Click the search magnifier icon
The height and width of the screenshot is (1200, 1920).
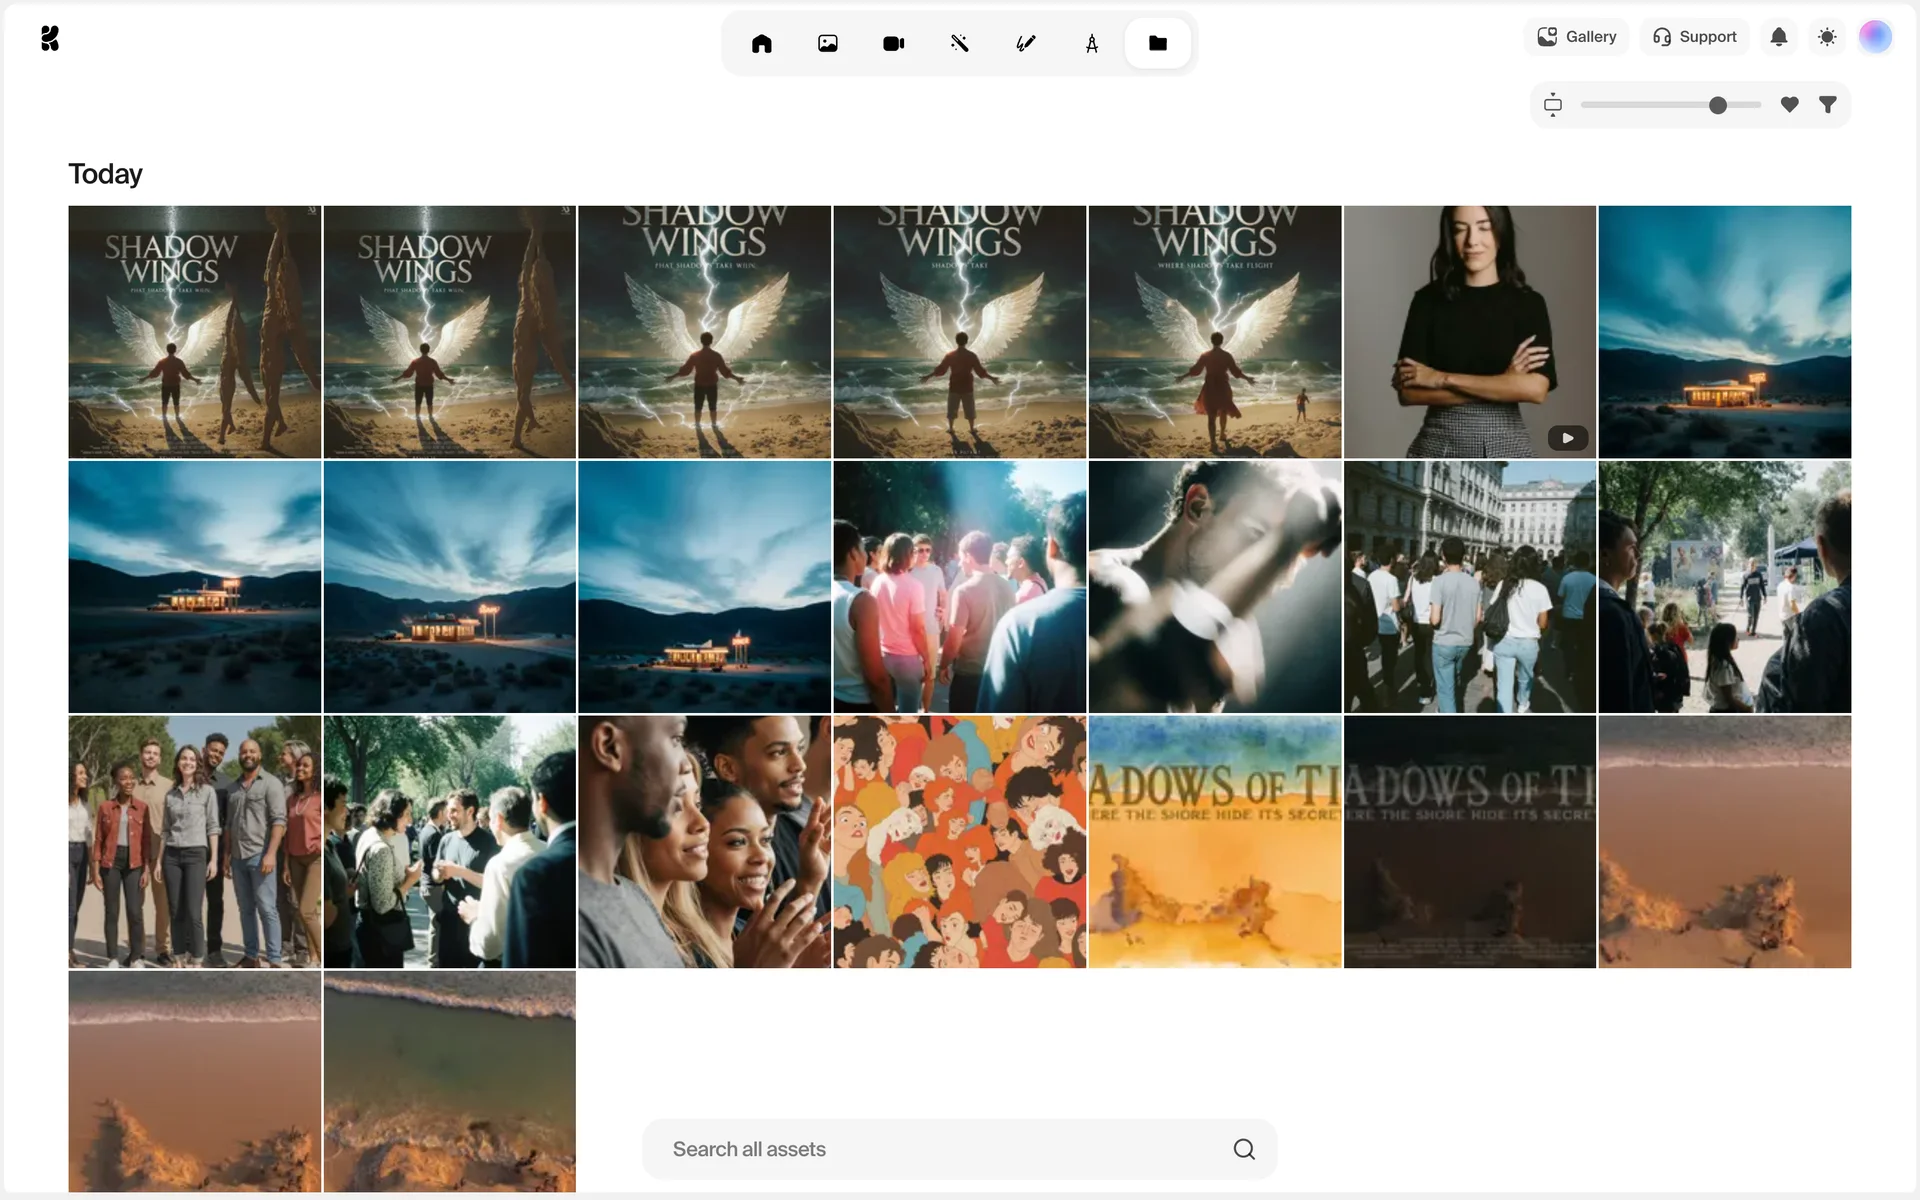[x=1243, y=1149]
